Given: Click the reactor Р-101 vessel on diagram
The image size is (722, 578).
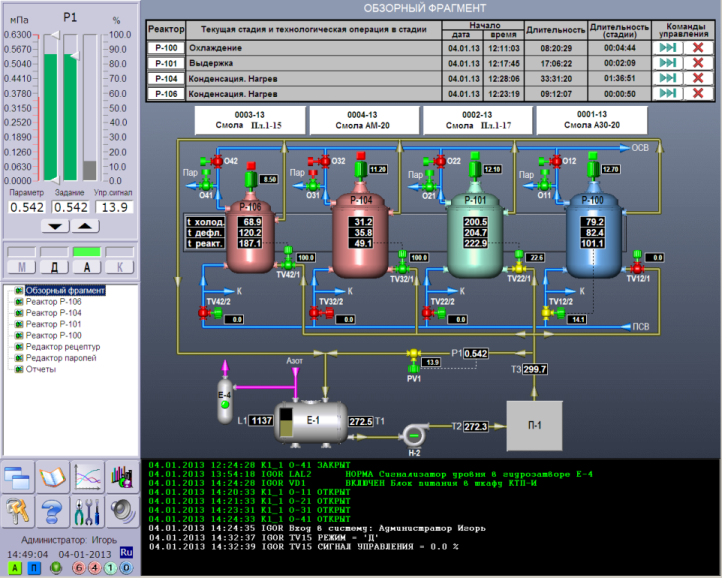Looking at the screenshot, I should click(x=476, y=235).
